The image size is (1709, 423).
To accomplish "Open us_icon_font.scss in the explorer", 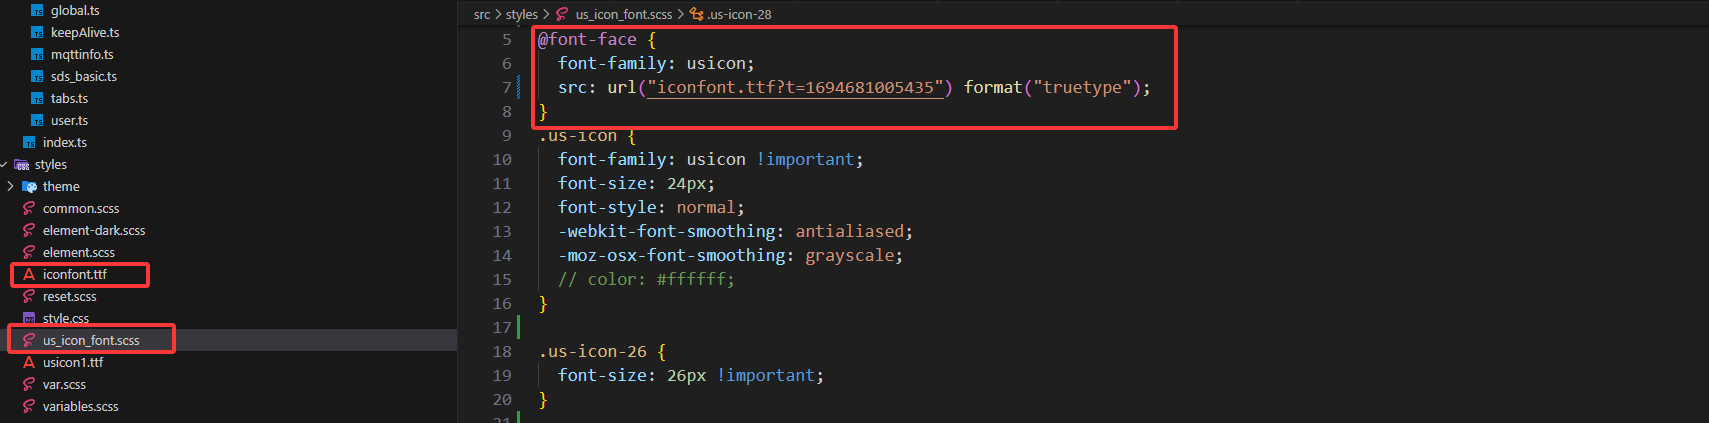I will coord(91,340).
